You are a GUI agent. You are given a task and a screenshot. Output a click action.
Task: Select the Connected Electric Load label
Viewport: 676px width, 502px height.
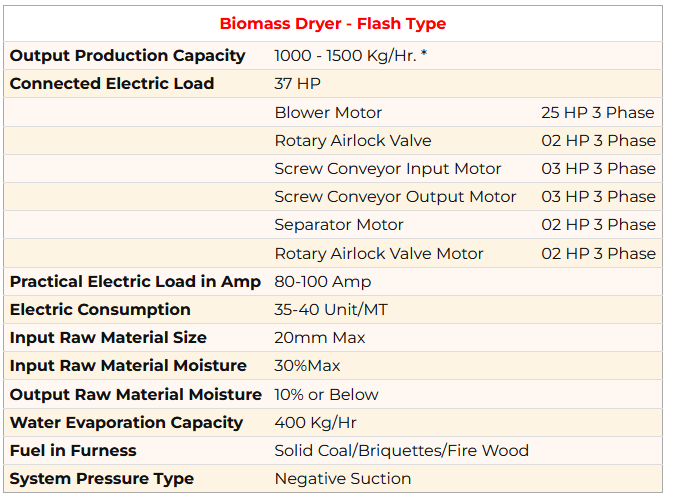(112, 84)
